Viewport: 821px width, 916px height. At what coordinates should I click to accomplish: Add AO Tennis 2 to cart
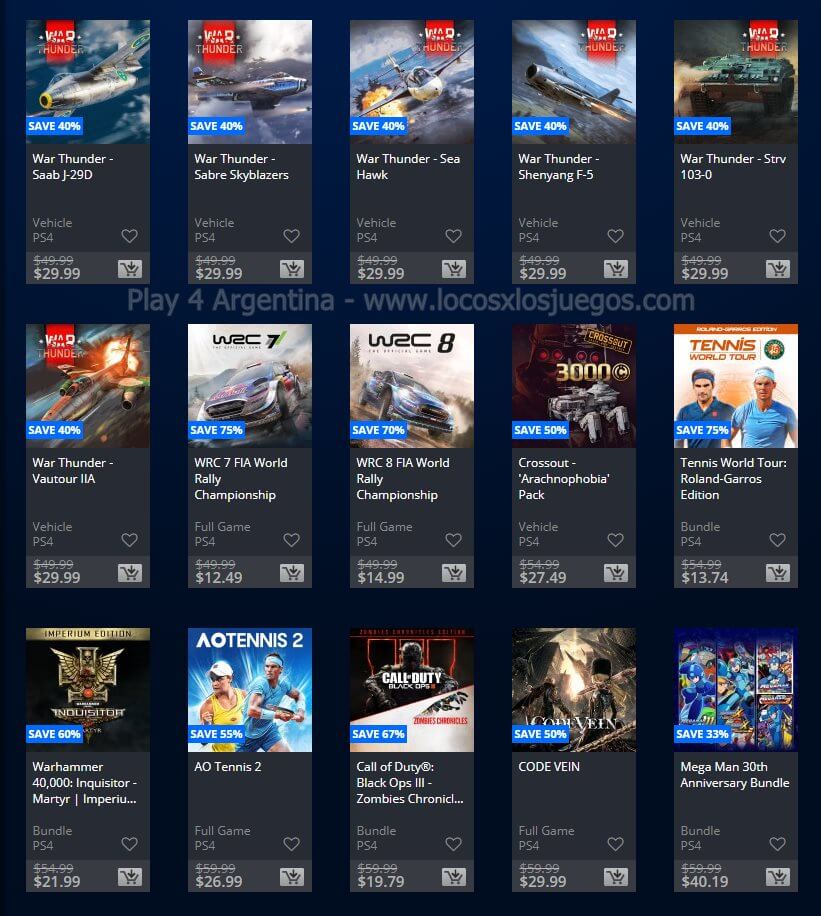(292, 877)
